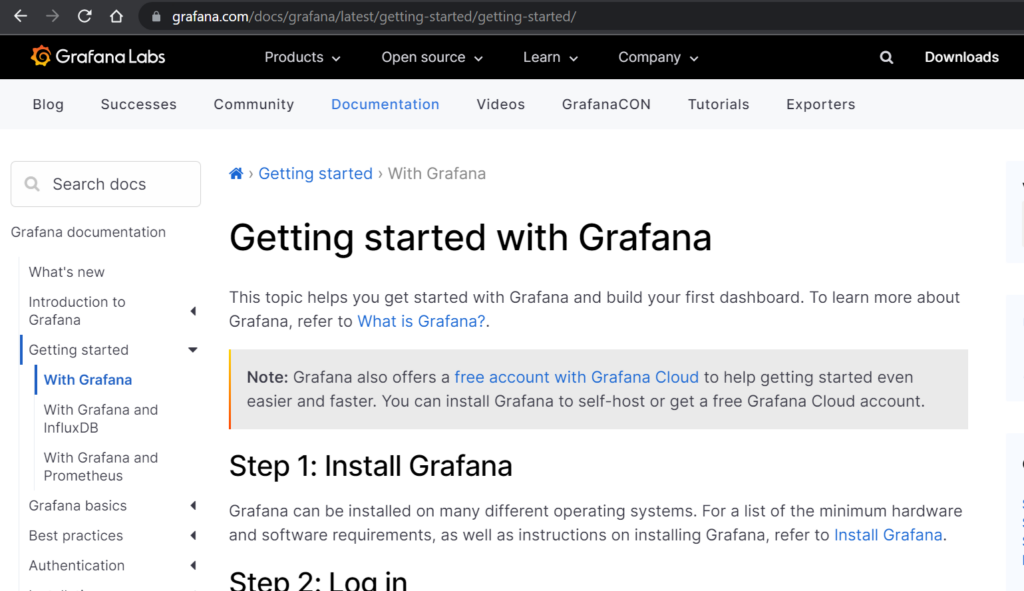Click the padlock icon in address bar

155,17
